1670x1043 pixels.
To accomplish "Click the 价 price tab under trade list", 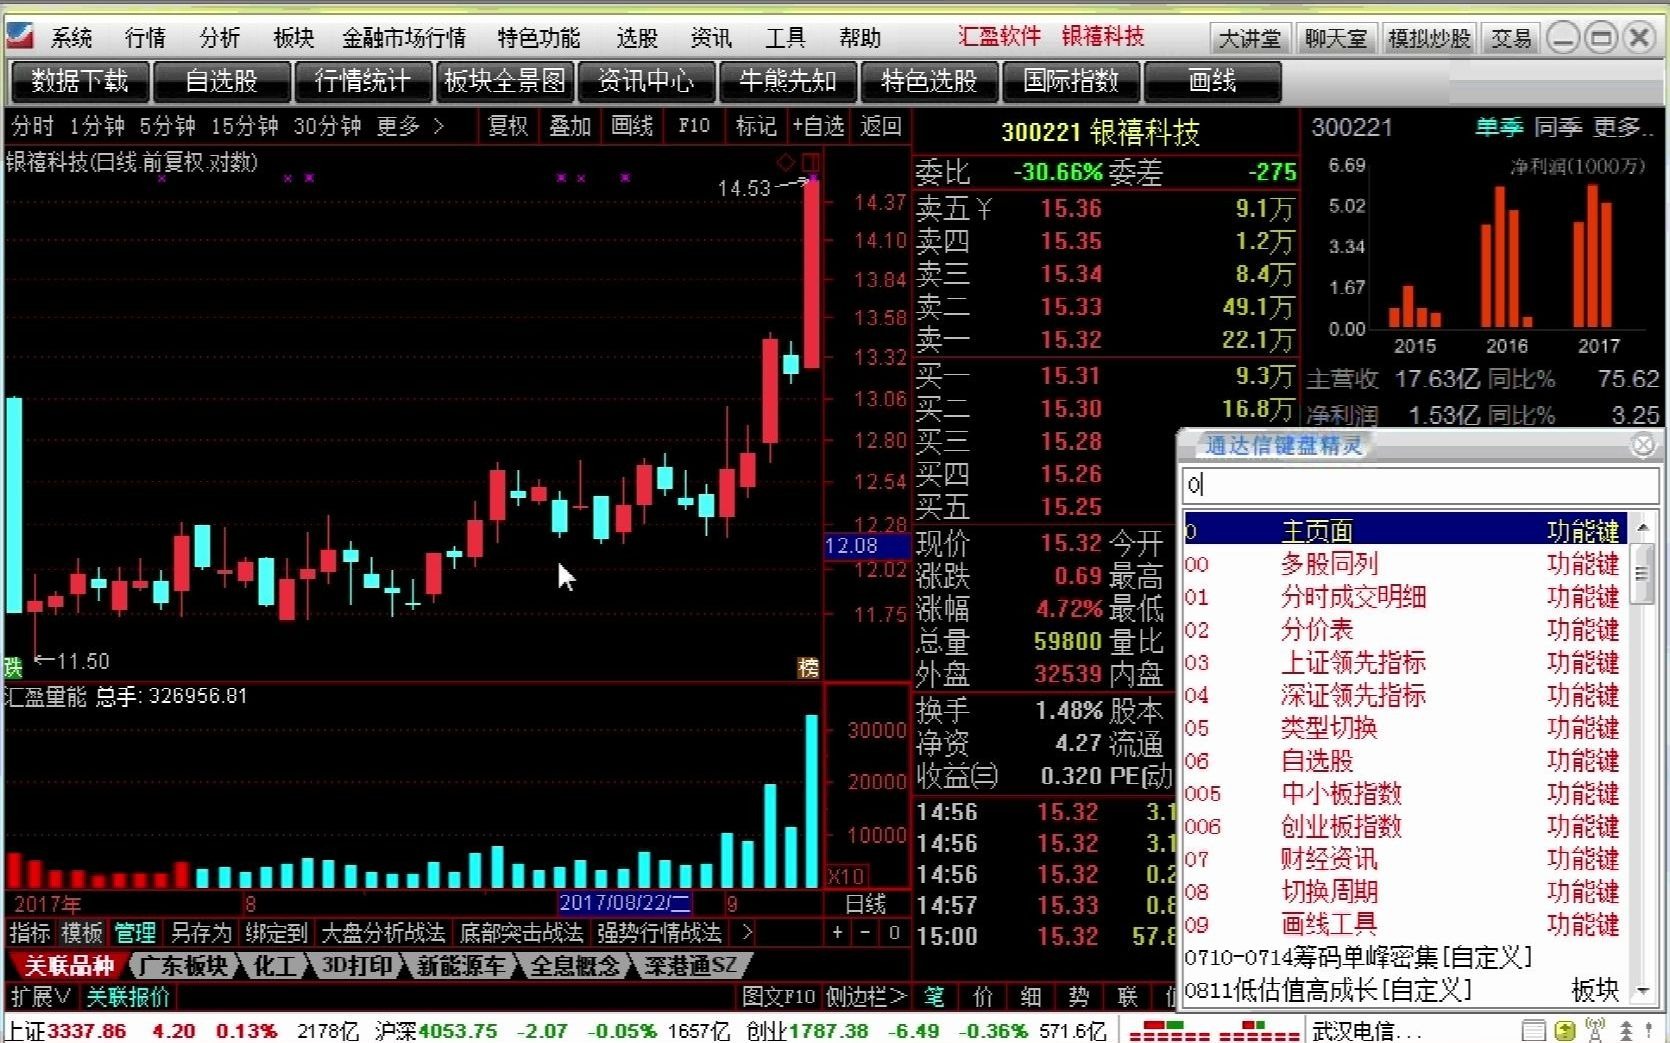I will tap(983, 996).
